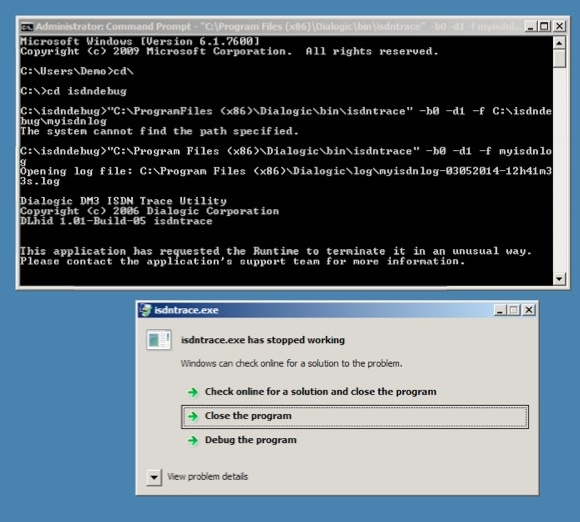Select Close the program option
580x522 pixels.
coord(355,417)
